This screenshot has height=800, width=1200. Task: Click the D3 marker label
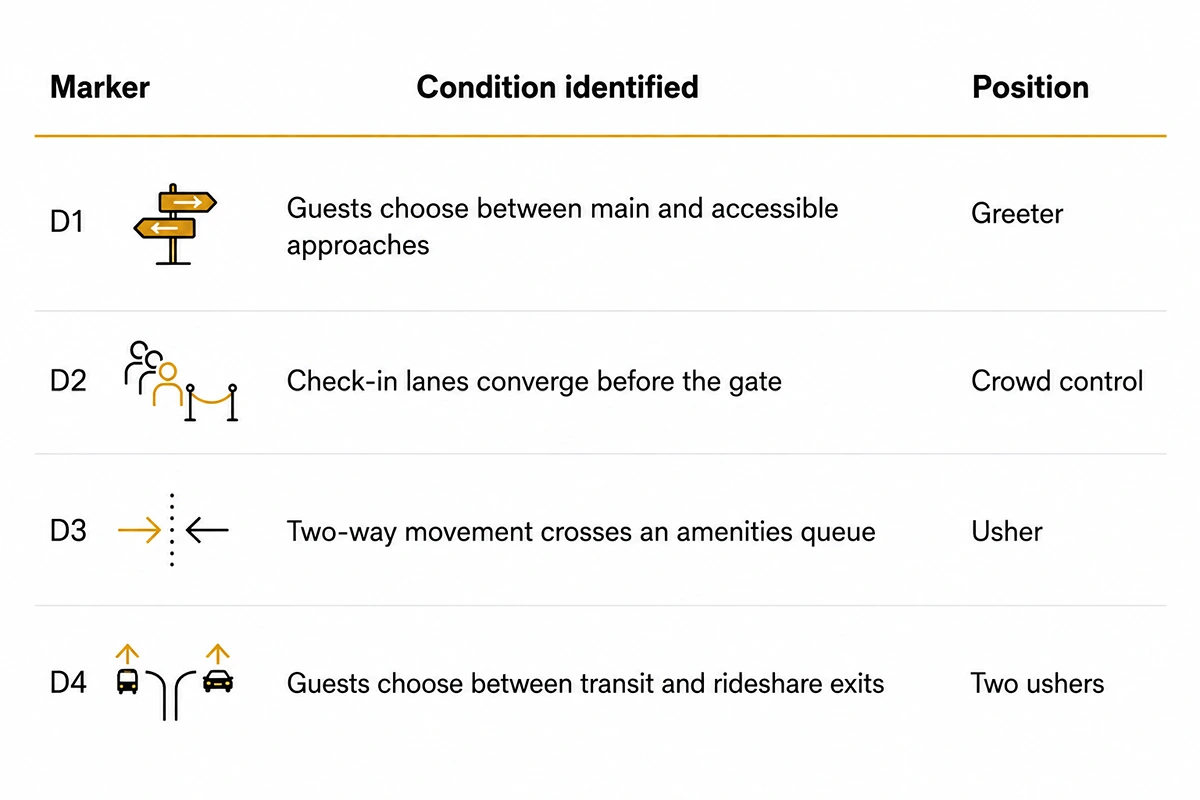(x=68, y=531)
